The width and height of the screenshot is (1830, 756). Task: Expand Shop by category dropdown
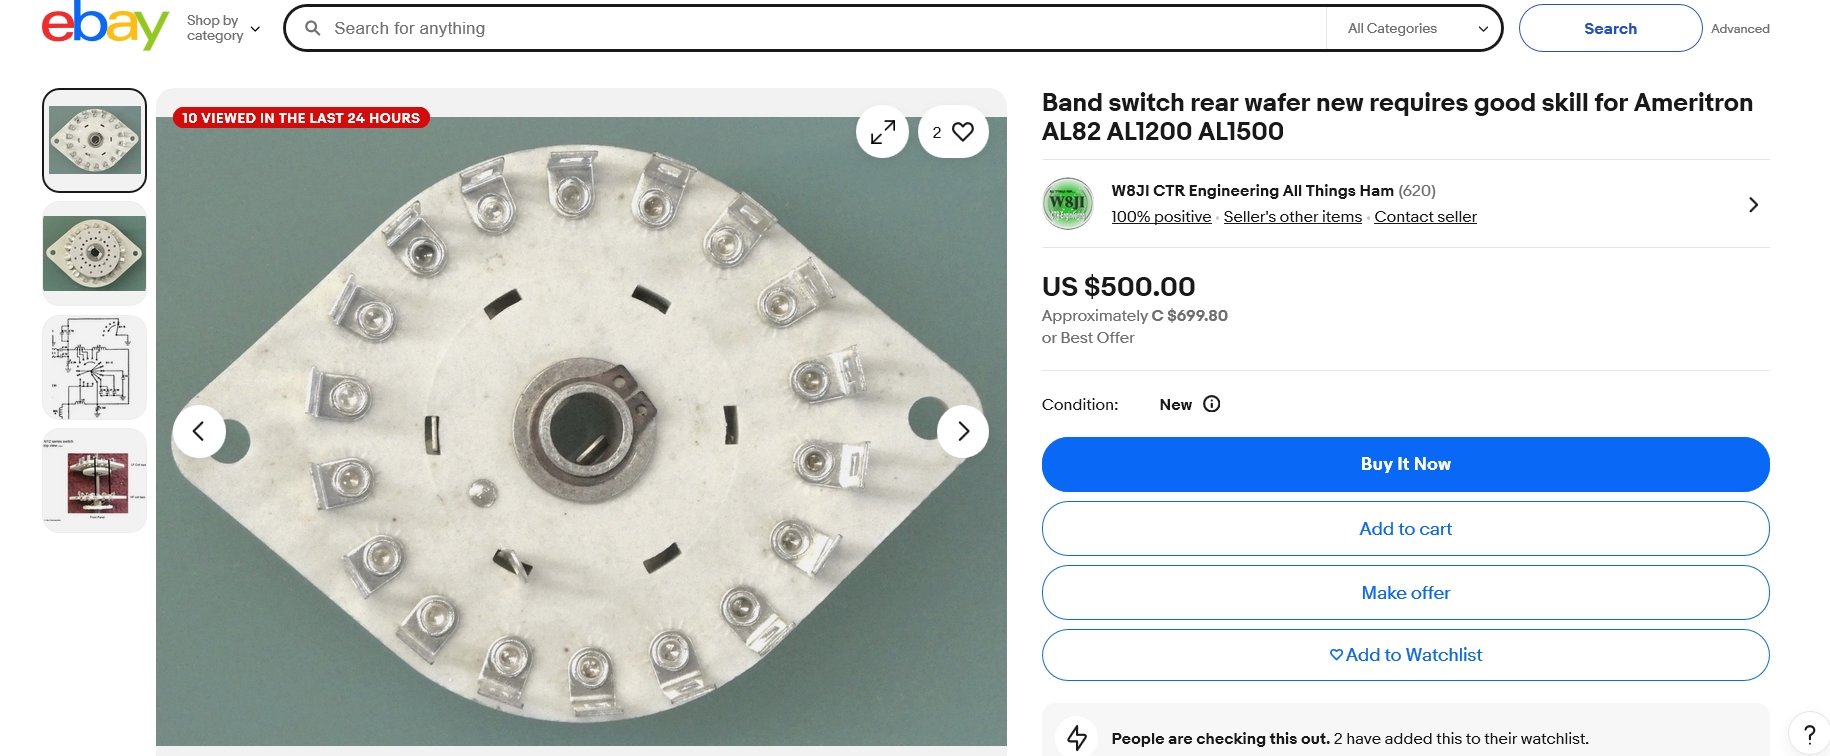pyautogui.click(x=222, y=28)
